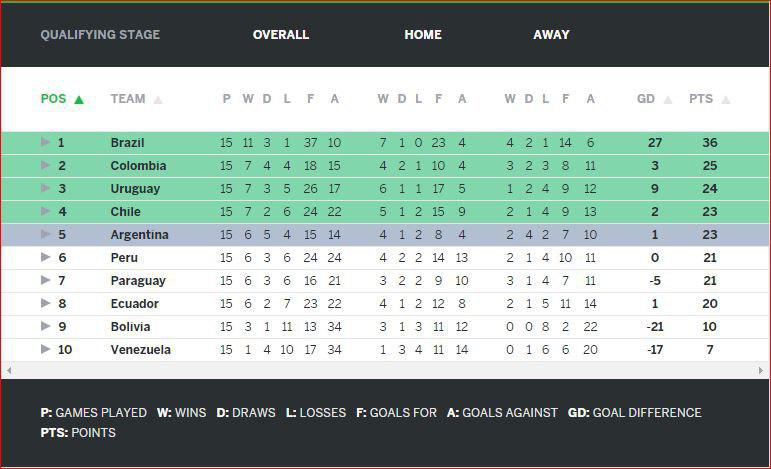
Task: Switch to the HOME tab
Action: [423, 35]
